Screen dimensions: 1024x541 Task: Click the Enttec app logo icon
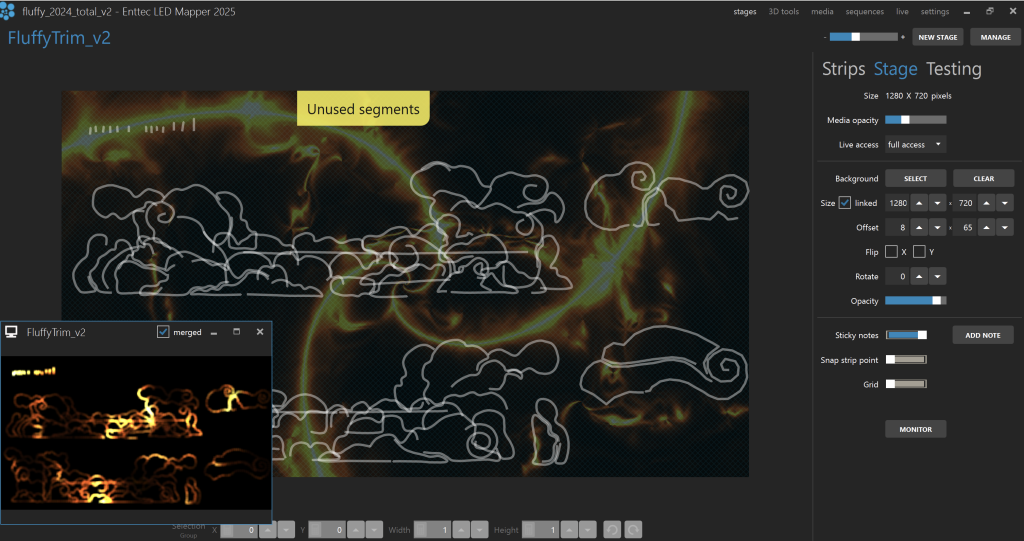[x=8, y=11]
